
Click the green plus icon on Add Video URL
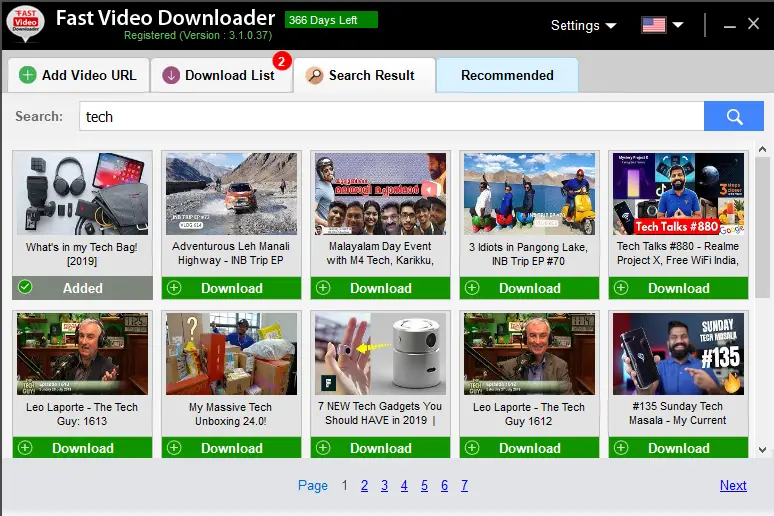tap(28, 75)
